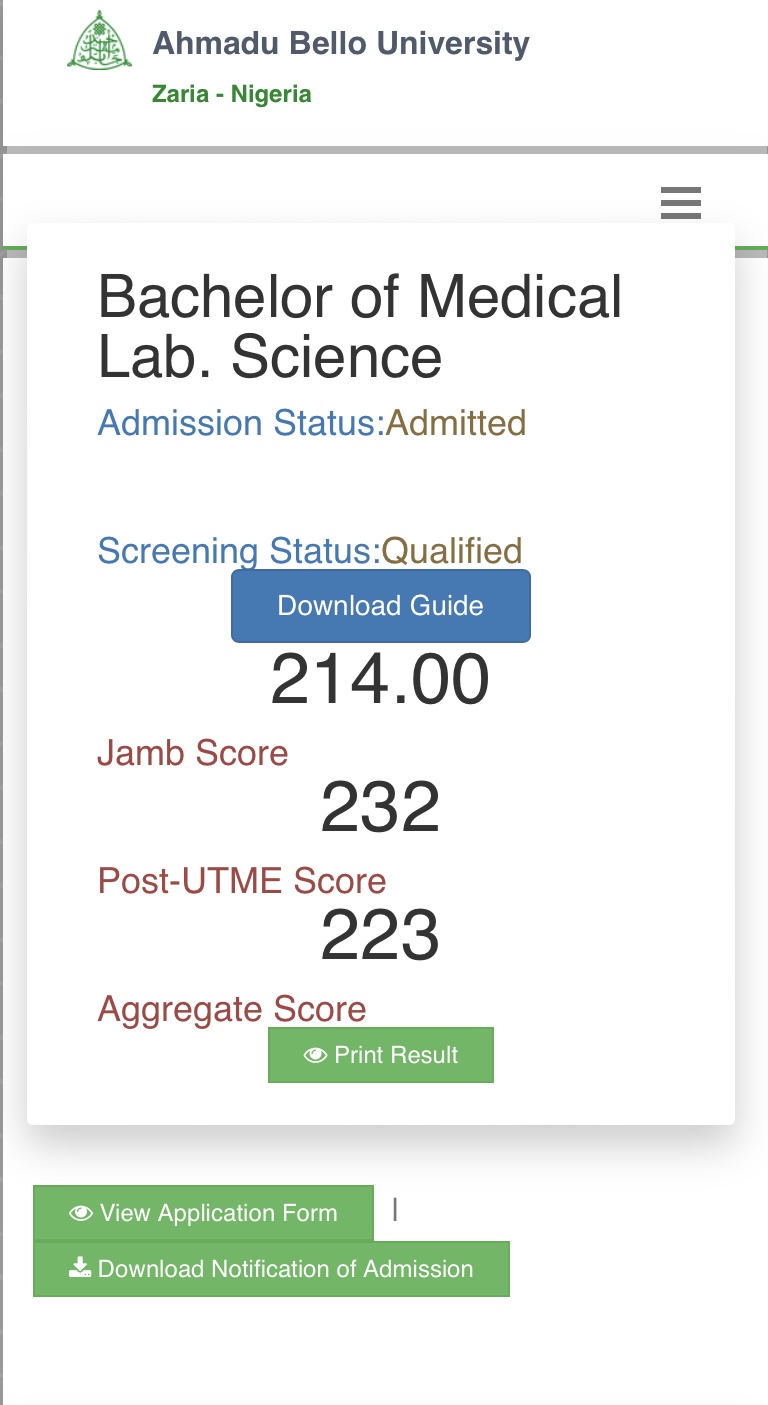Click the 223 score number
768x1405 pixels.
[x=380, y=936]
